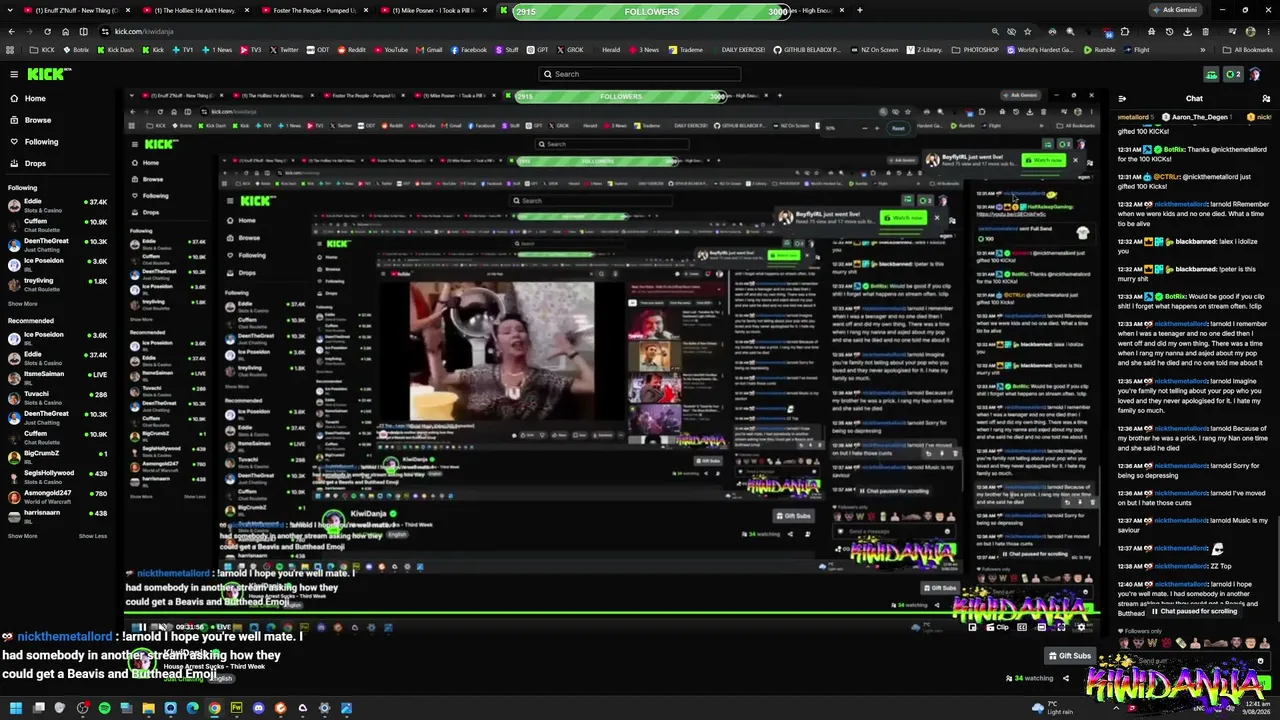Expand Show More under the Recommended list
The width and height of the screenshot is (1280, 720).
(22, 536)
